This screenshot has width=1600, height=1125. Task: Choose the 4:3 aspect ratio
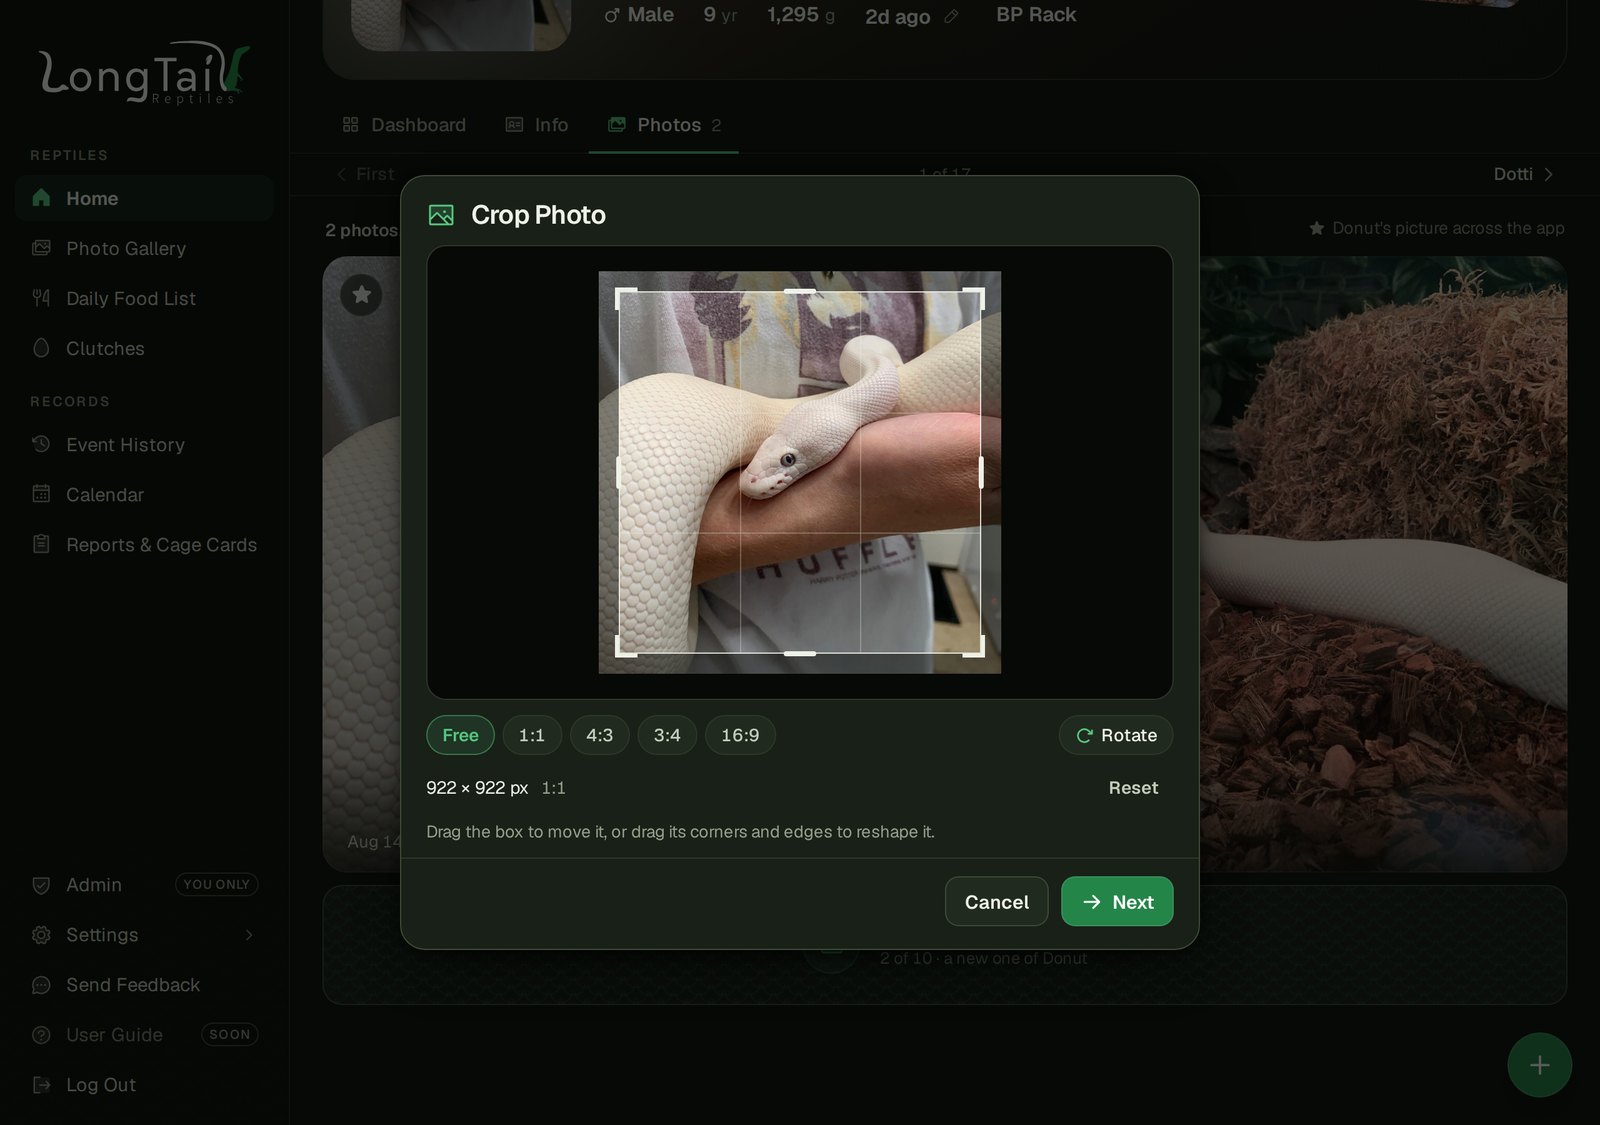pyautogui.click(x=599, y=735)
